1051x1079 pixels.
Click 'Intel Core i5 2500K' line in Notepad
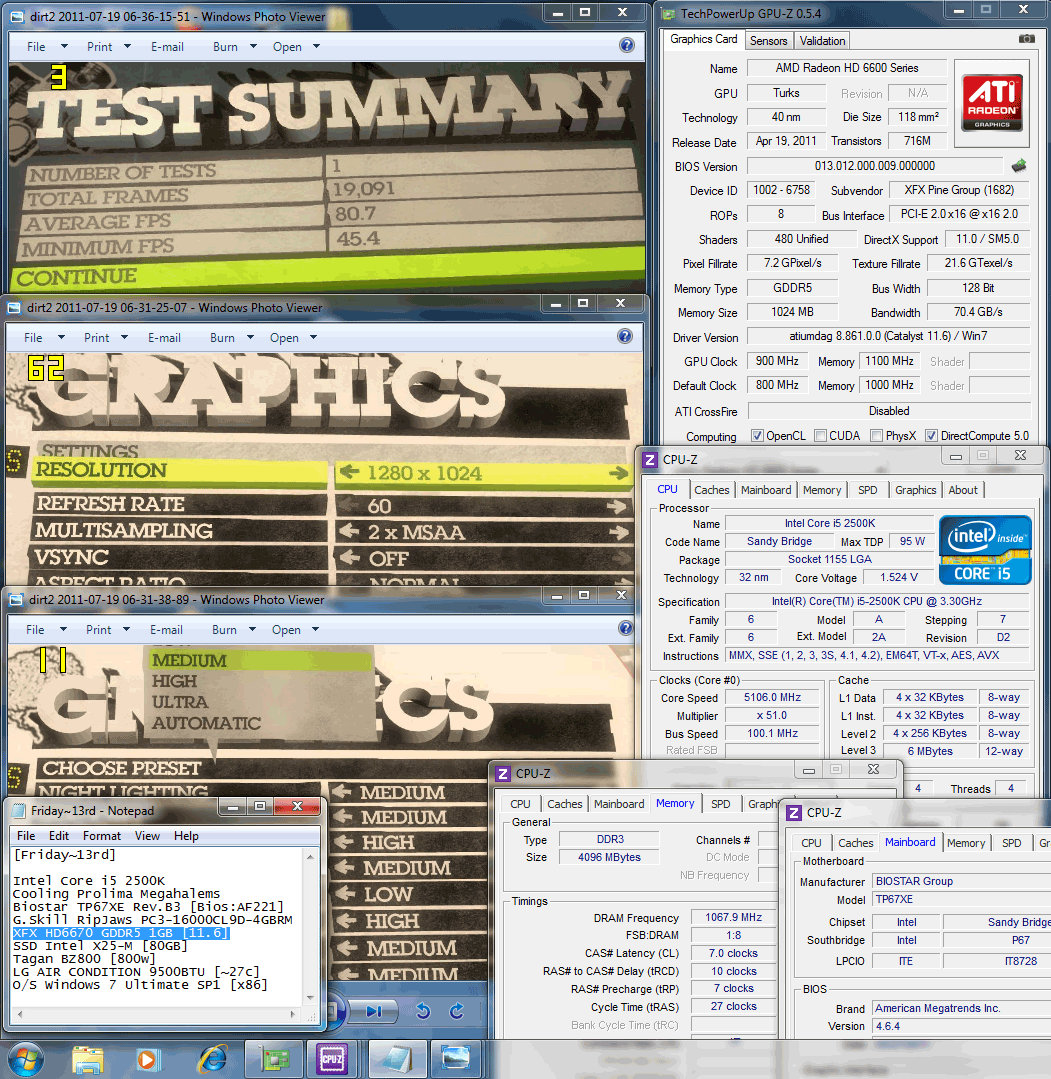tap(89, 881)
